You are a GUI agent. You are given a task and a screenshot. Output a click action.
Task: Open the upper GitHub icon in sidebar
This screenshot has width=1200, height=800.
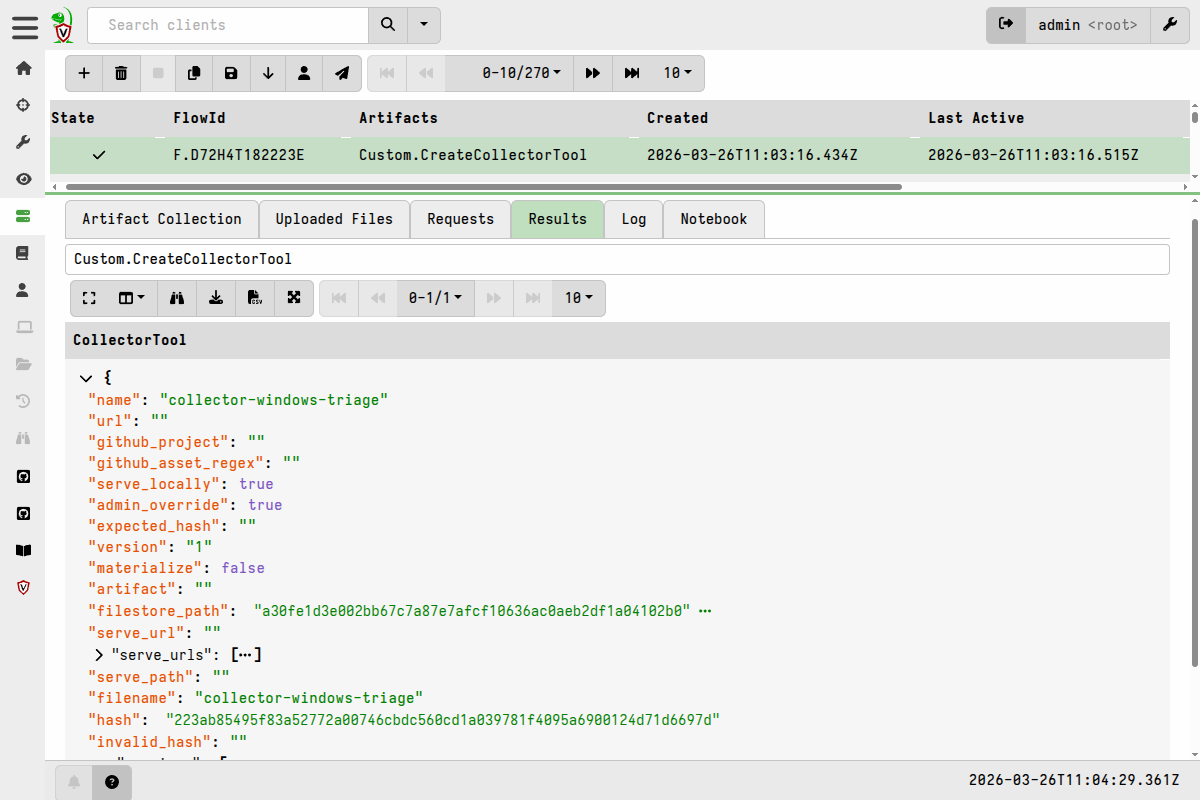(24, 476)
